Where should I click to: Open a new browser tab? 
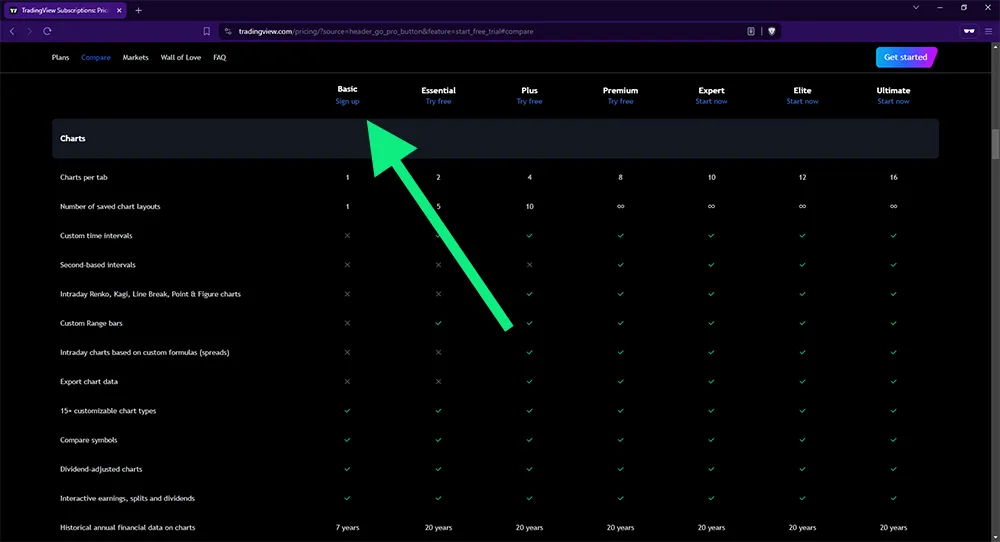click(x=138, y=10)
